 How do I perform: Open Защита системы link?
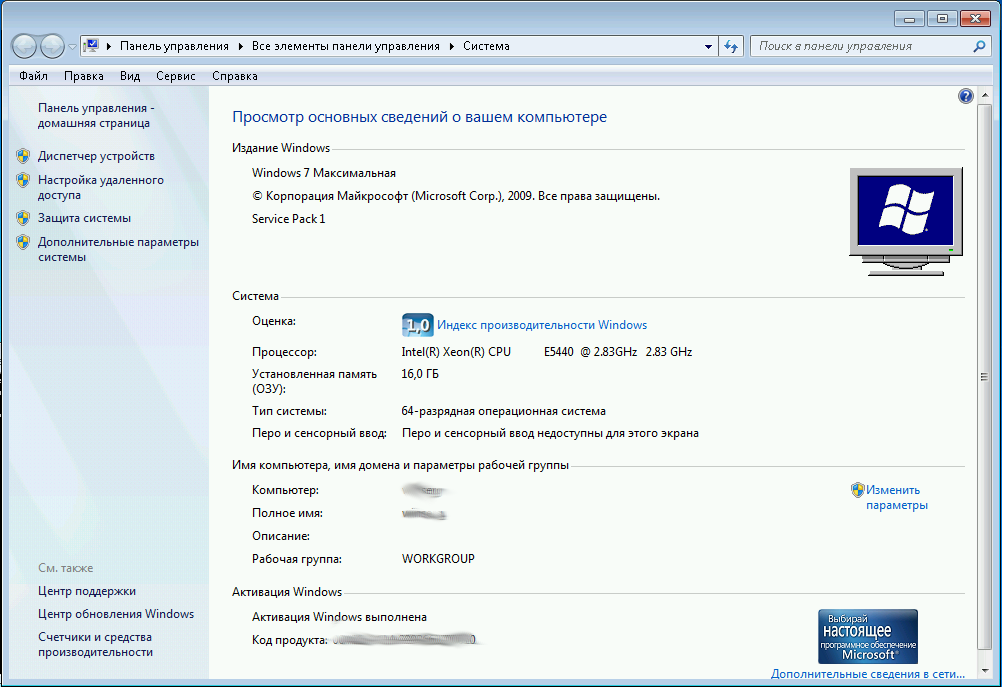[x=84, y=218]
